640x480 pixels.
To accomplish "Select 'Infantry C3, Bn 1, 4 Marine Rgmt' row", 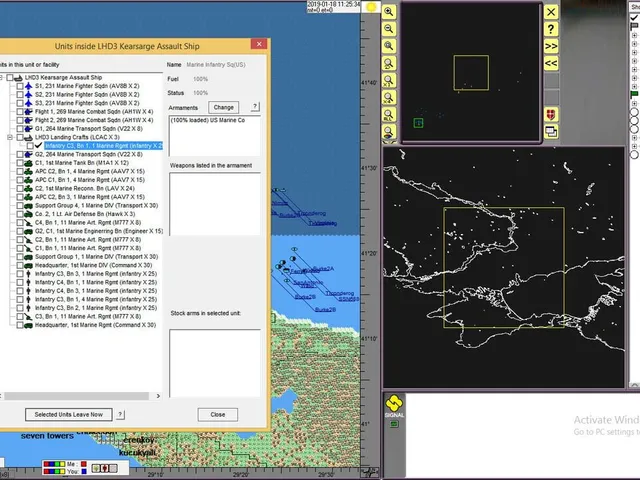I will (x=96, y=300).
